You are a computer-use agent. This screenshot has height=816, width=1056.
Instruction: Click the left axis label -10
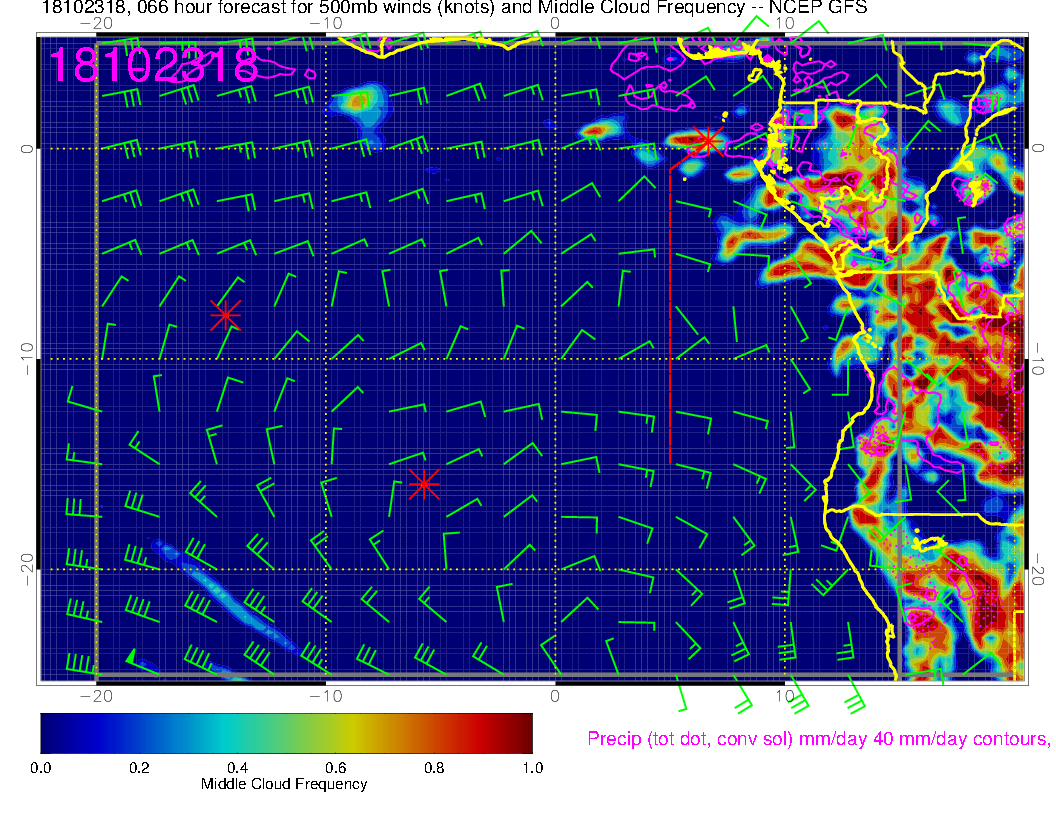point(26,359)
